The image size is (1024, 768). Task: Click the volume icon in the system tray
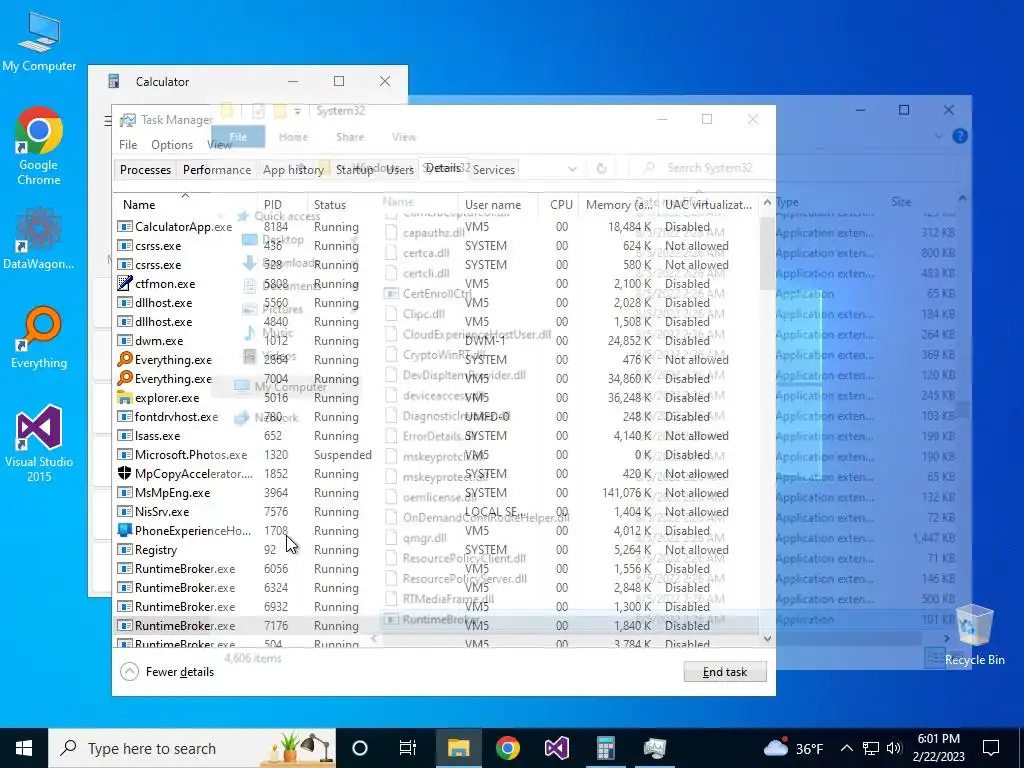(894, 748)
